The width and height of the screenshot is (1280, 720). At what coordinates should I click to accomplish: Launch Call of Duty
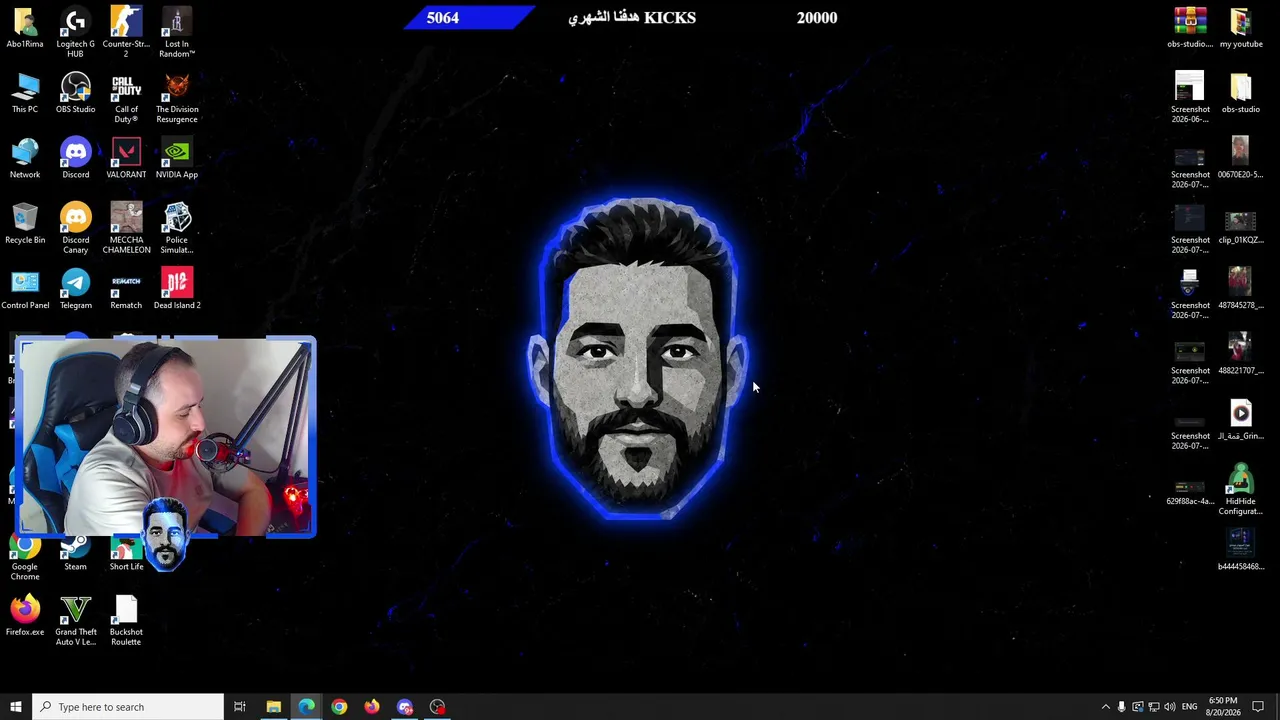click(x=126, y=99)
